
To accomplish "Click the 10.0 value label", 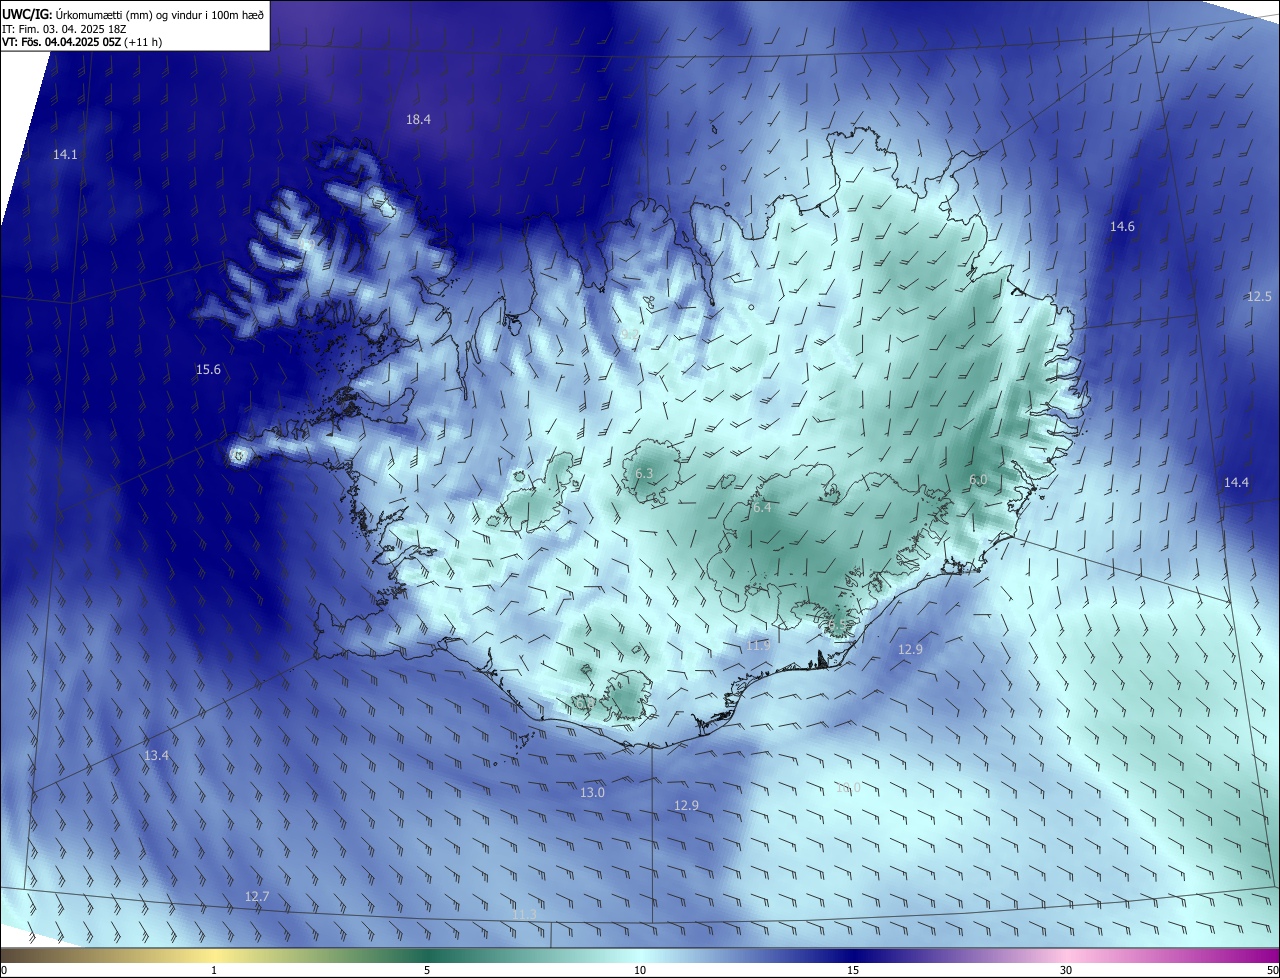I will tap(848, 788).
